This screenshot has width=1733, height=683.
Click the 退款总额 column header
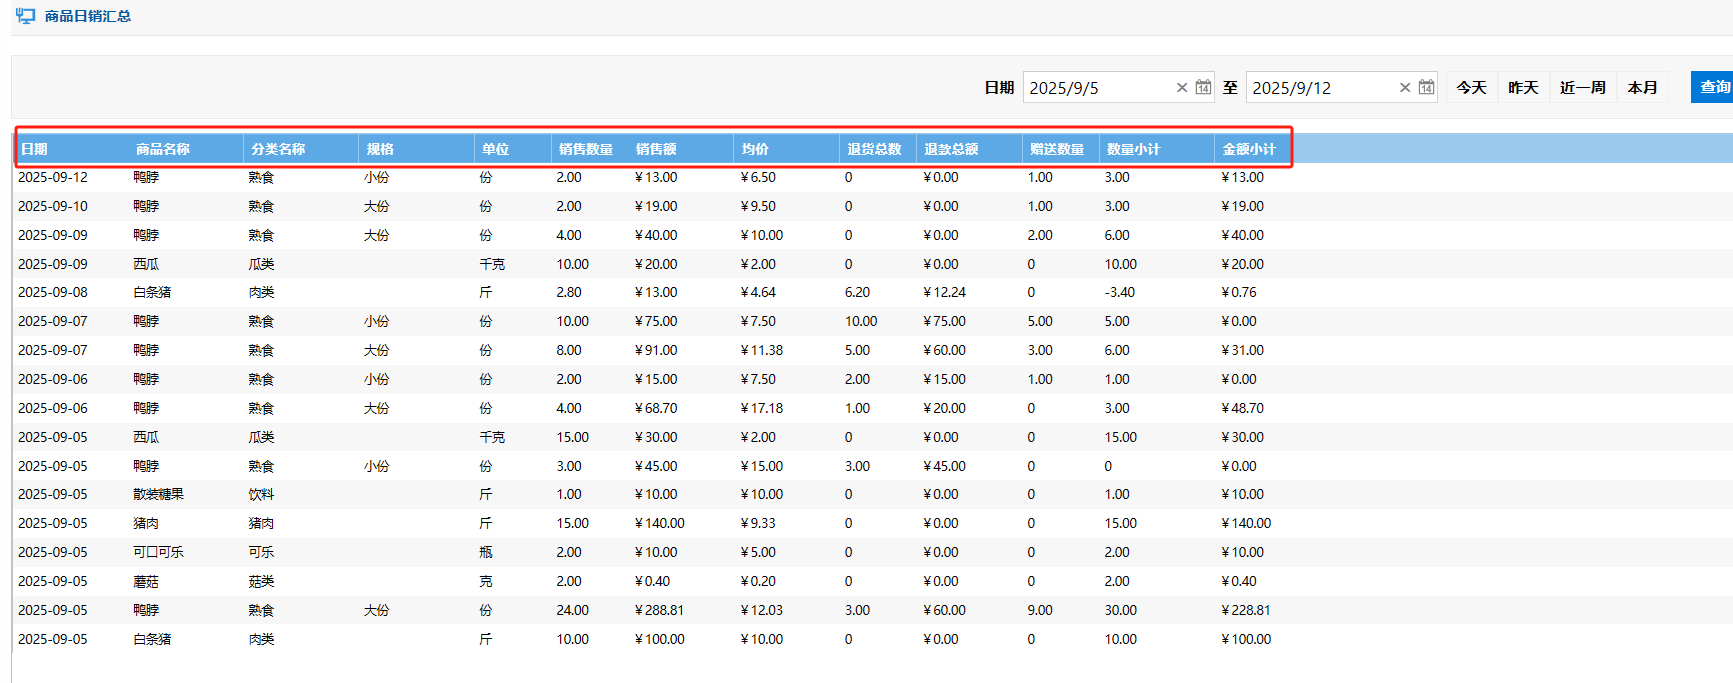[x=951, y=149]
